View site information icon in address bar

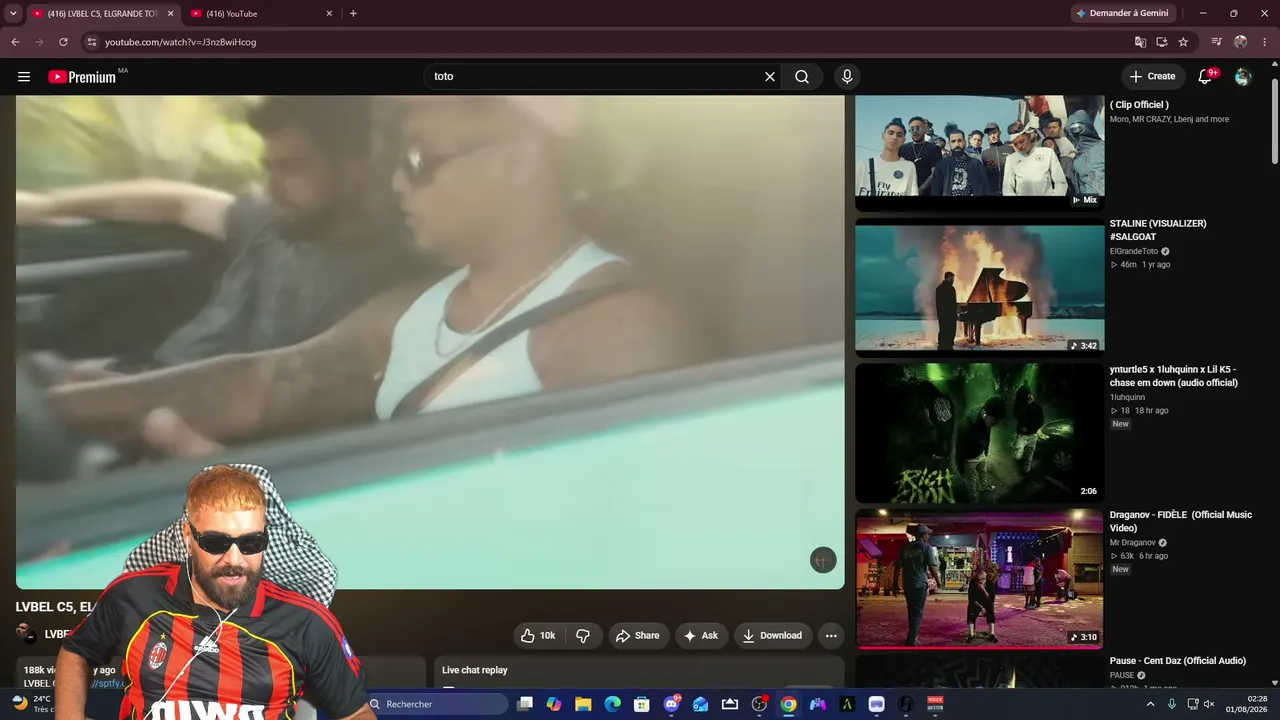click(91, 42)
